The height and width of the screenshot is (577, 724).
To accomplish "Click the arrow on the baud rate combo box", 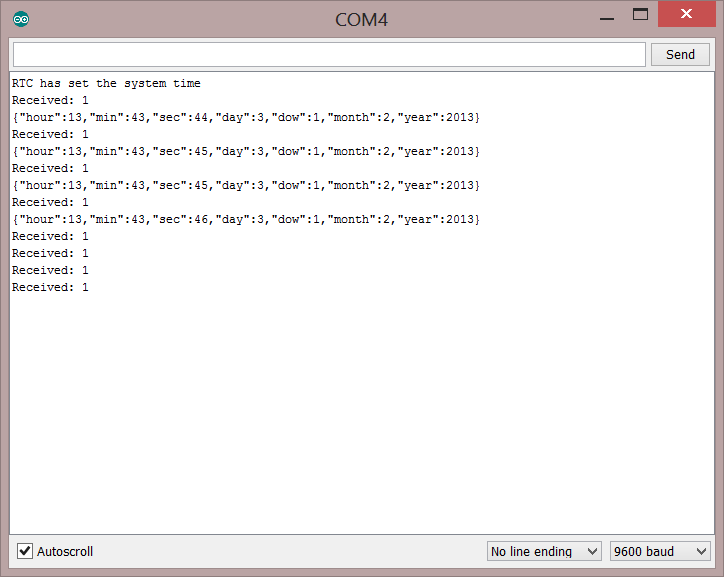I will click(x=701, y=551).
